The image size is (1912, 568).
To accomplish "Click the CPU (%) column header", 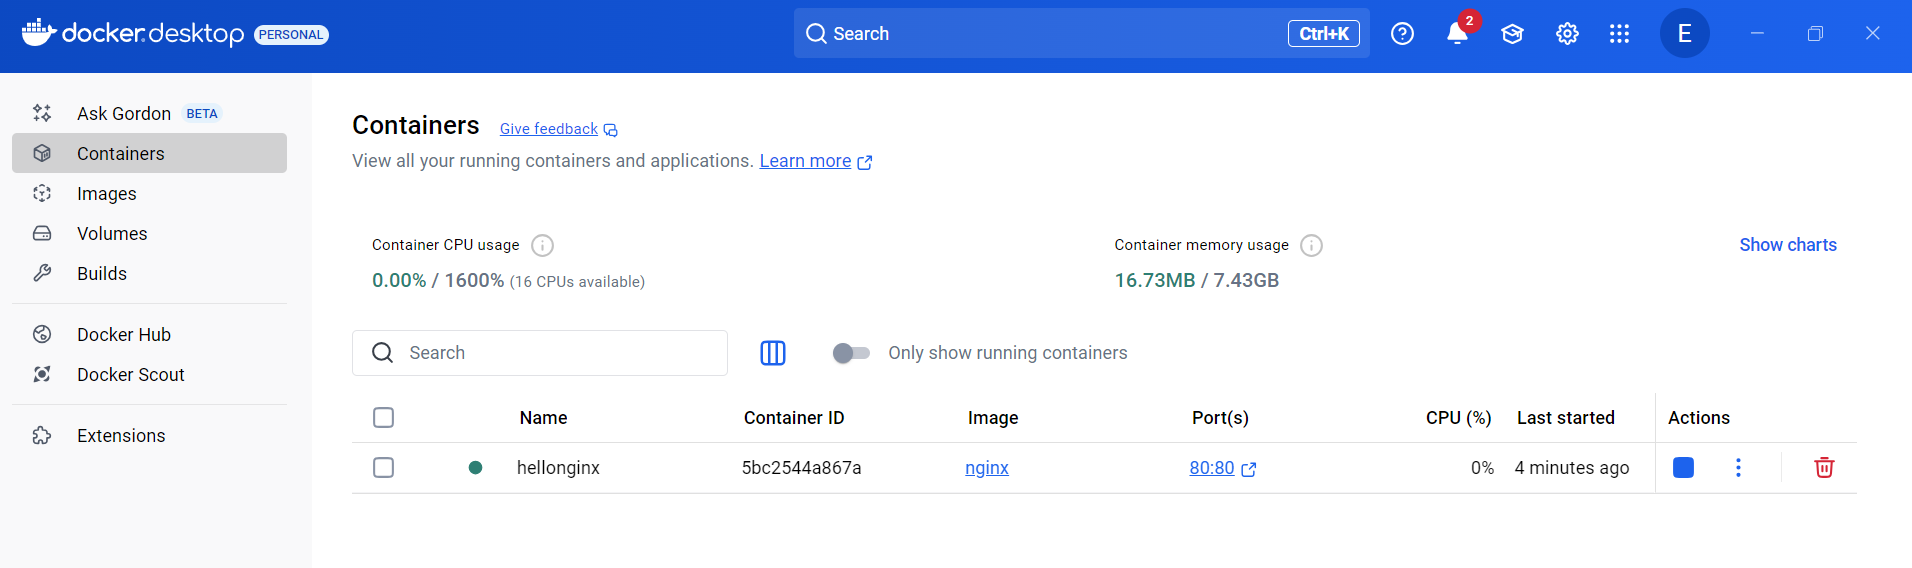I will click(x=1458, y=418).
